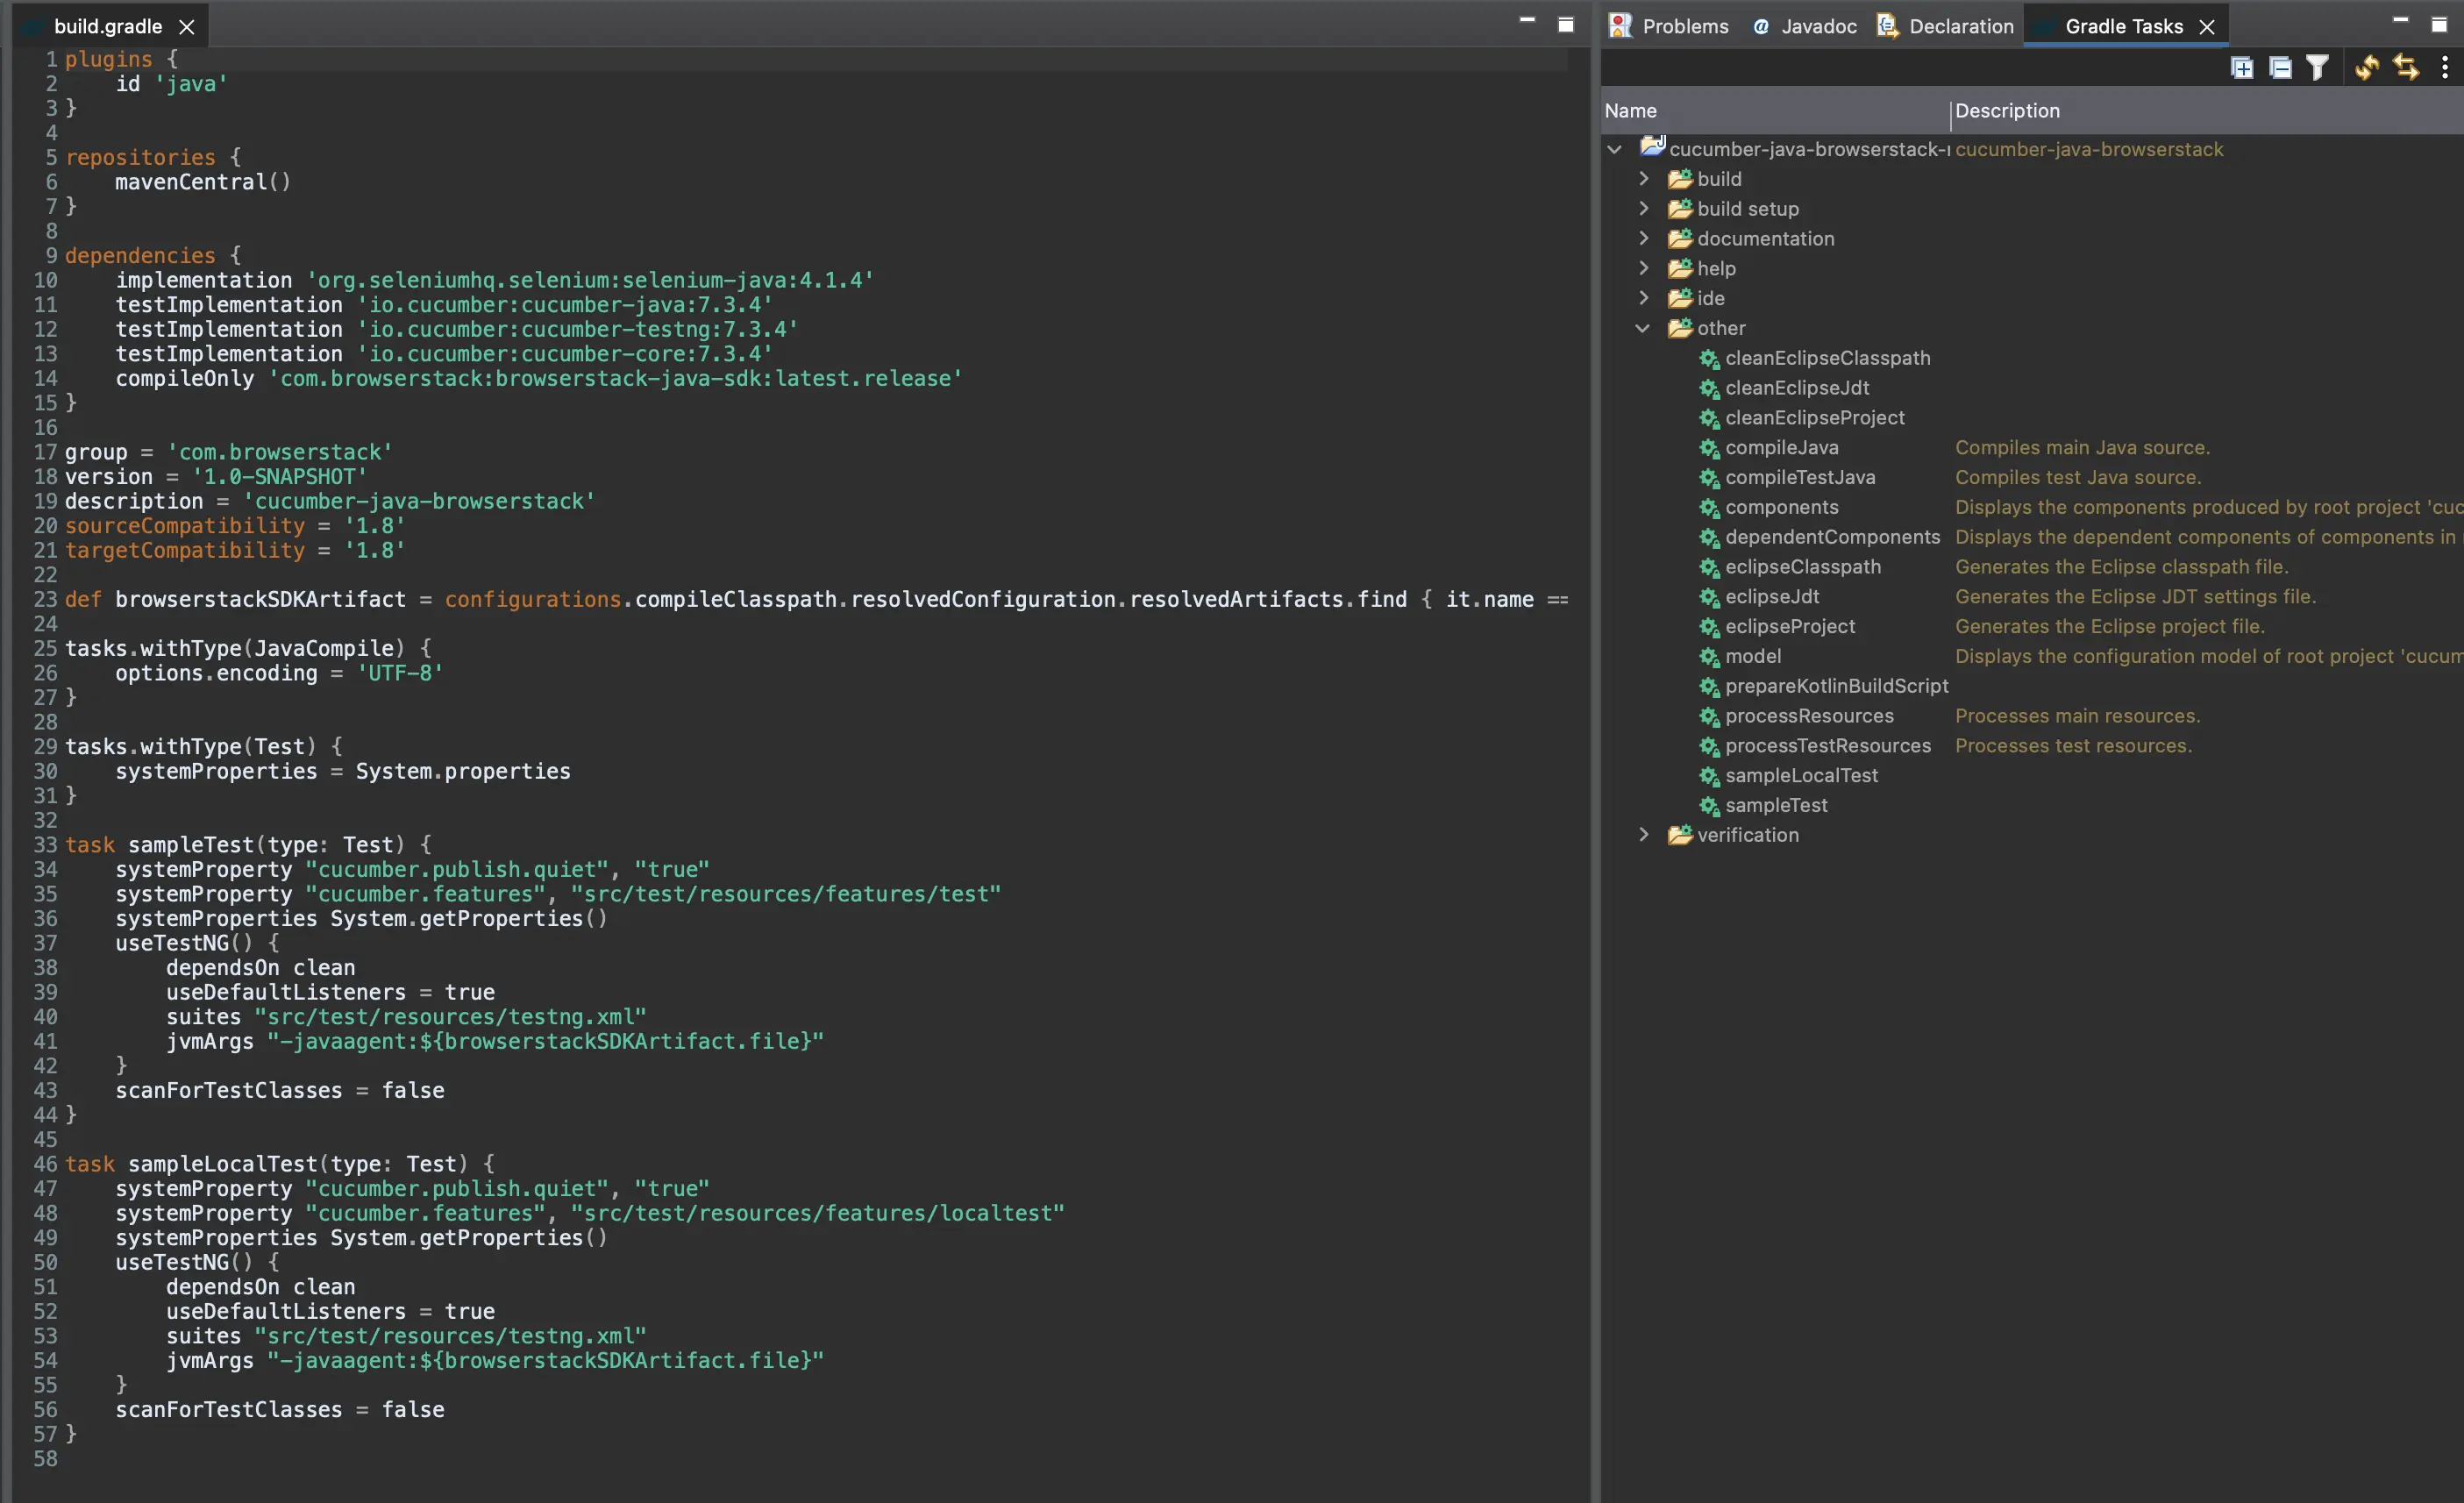Click the Description column header
The width and height of the screenshot is (2464, 1503).
tap(2007, 111)
